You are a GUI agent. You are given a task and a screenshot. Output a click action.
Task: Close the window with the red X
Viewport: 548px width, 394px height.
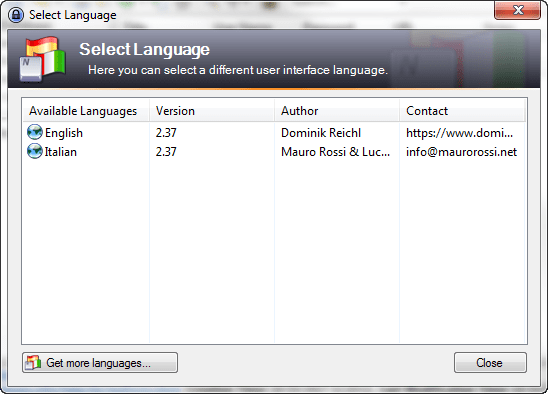(x=518, y=10)
